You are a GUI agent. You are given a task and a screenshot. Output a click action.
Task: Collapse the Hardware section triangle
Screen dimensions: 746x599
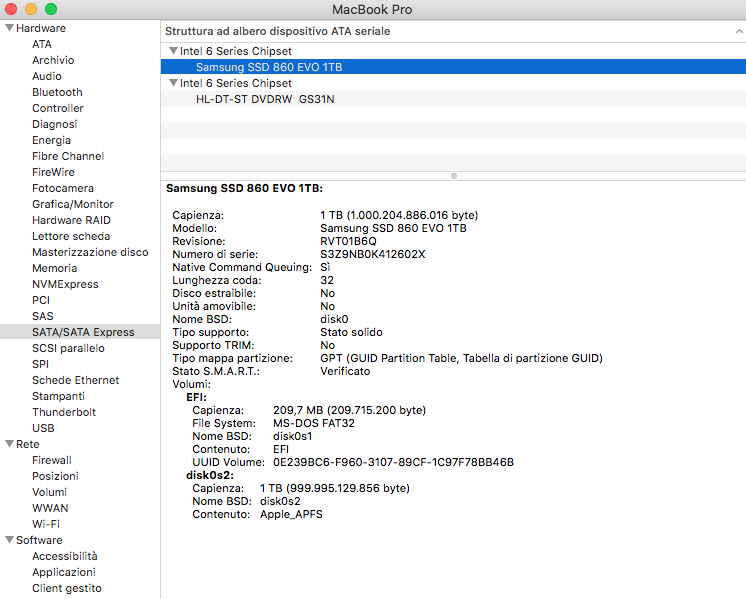pyautogui.click(x=9, y=28)
